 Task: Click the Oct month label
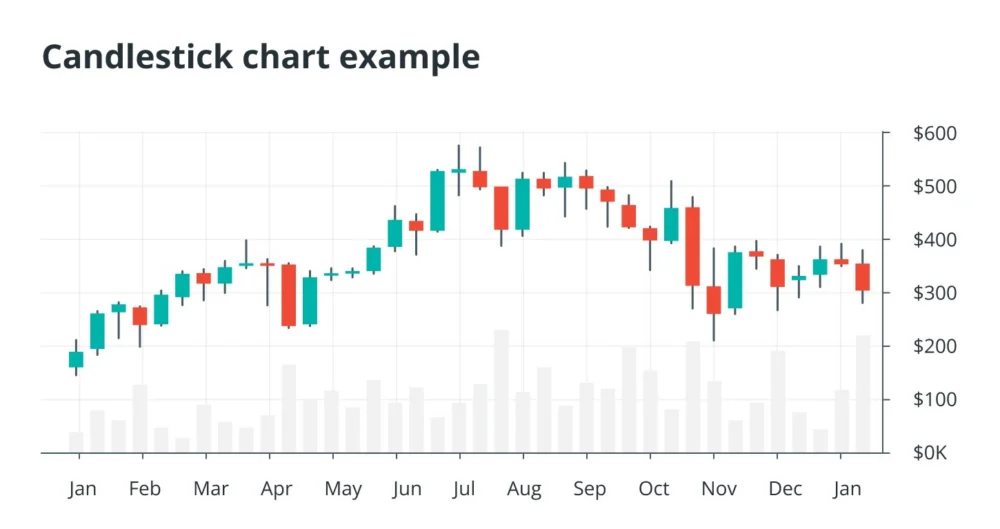tap(654, 489)
